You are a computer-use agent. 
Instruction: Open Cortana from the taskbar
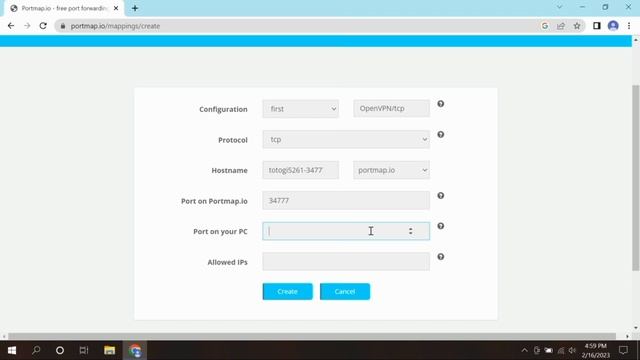click(60, 350)
